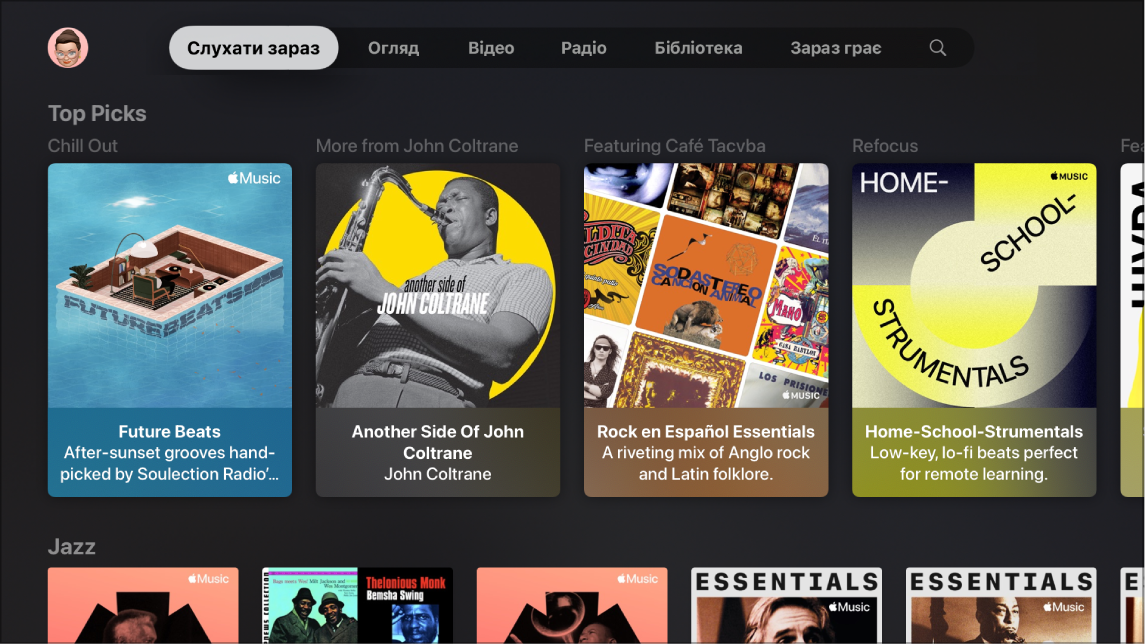1146x644 pixels.
Task: Click the Top Picks section heading
Action: pyautogui.click(x=97, y=113)
